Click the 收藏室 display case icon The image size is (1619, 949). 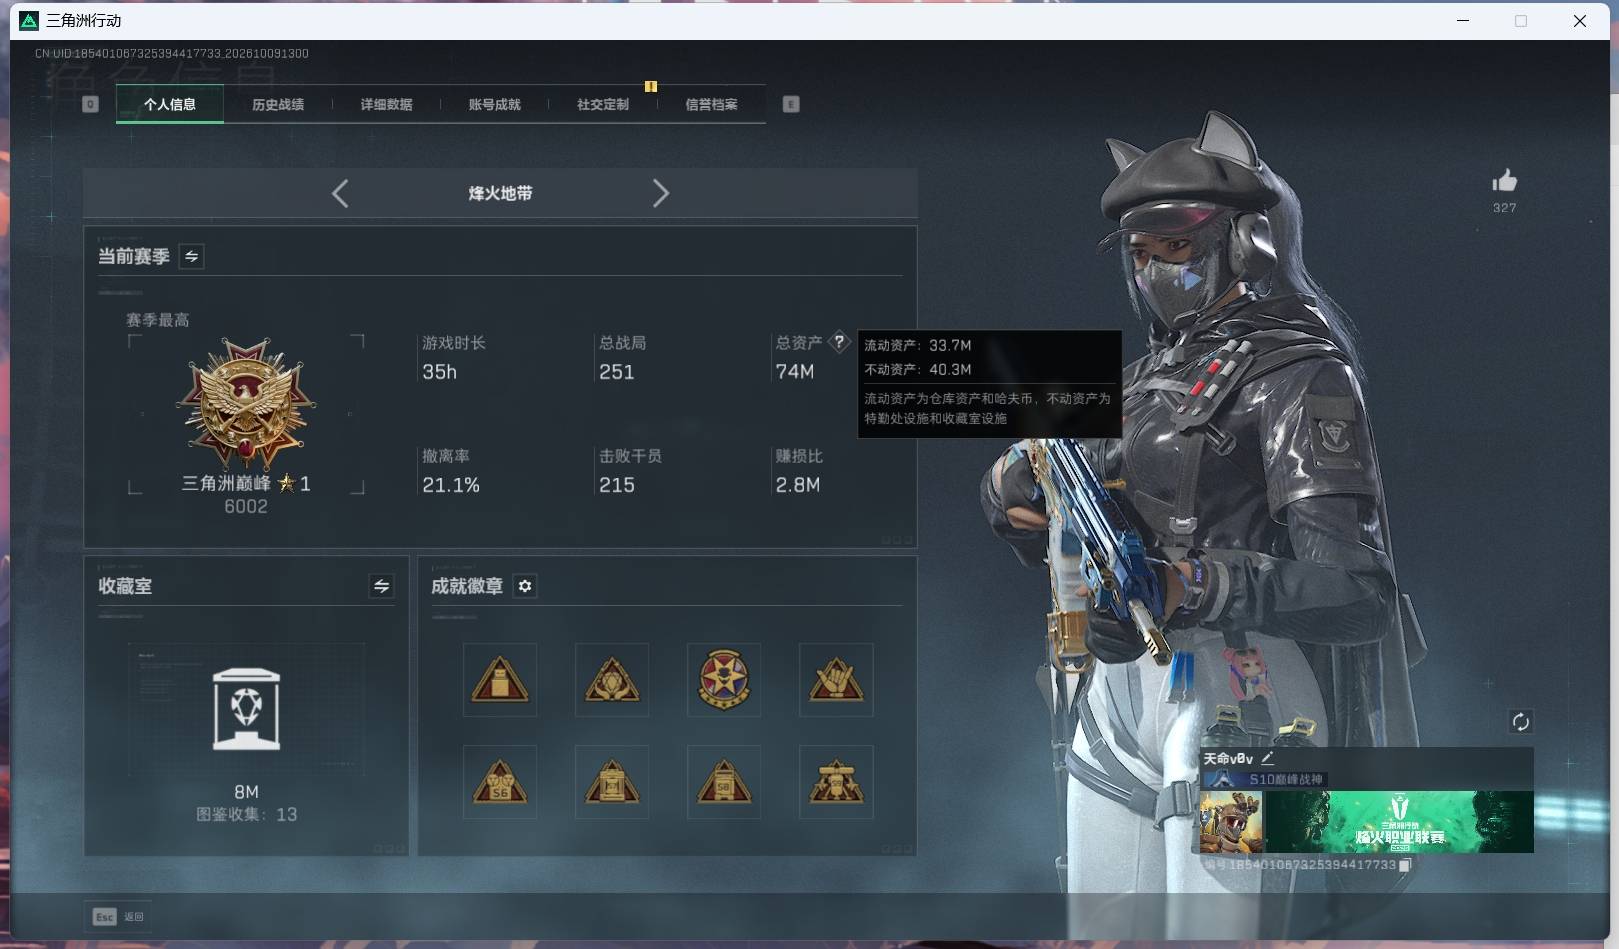point(247,709)
